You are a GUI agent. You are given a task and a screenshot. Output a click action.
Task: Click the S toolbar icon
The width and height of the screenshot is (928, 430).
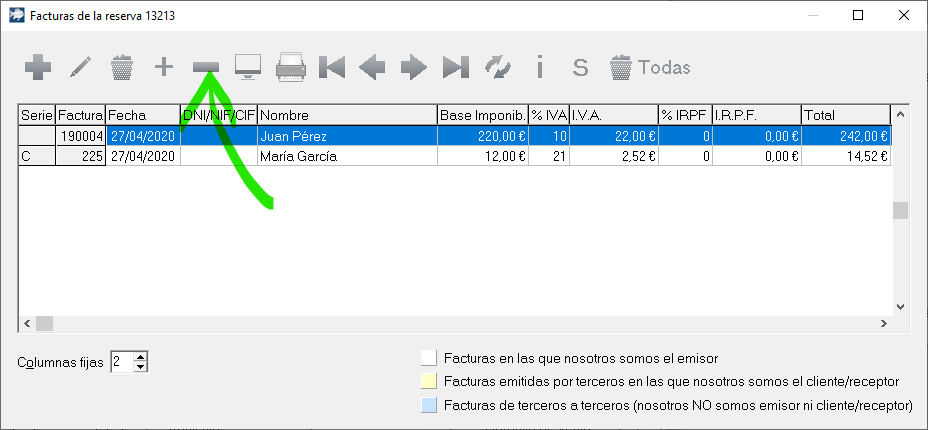click(581, 67)
